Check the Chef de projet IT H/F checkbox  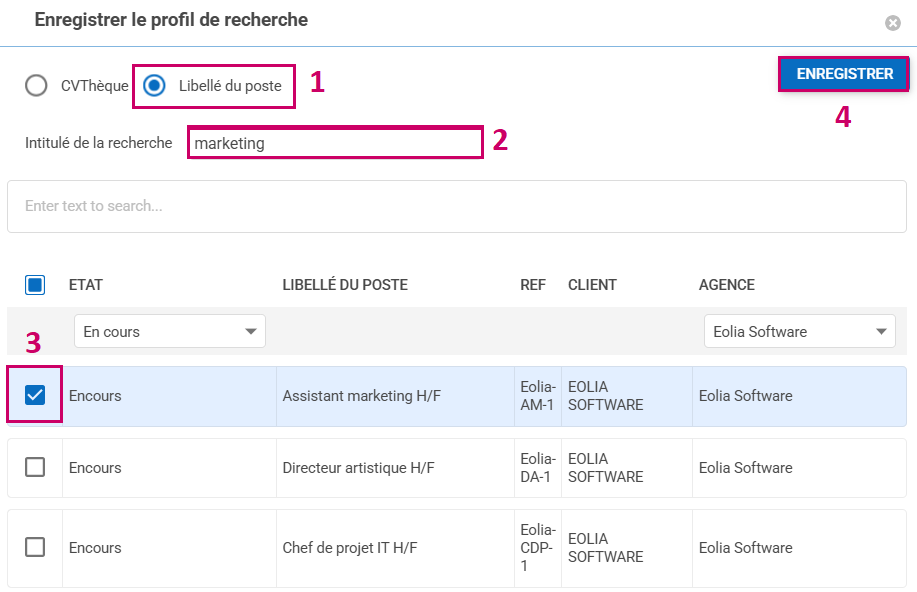point(35,547)
